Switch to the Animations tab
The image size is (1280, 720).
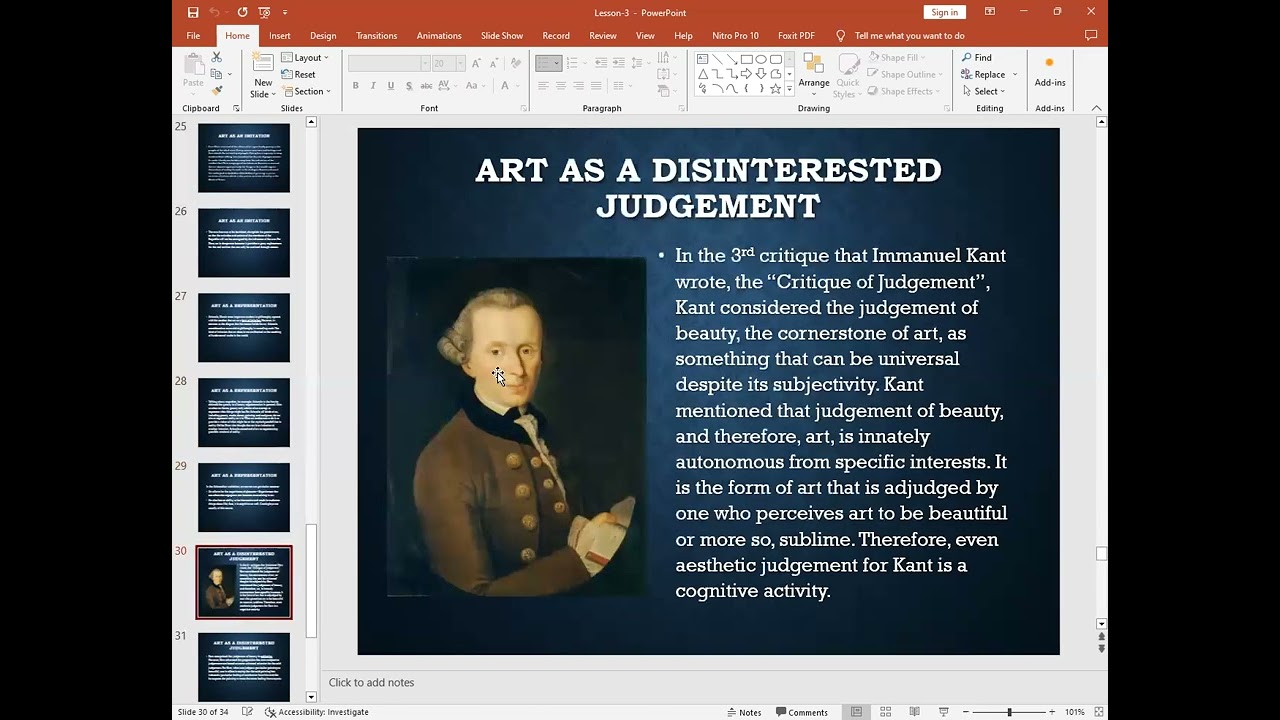pos(439,35)
